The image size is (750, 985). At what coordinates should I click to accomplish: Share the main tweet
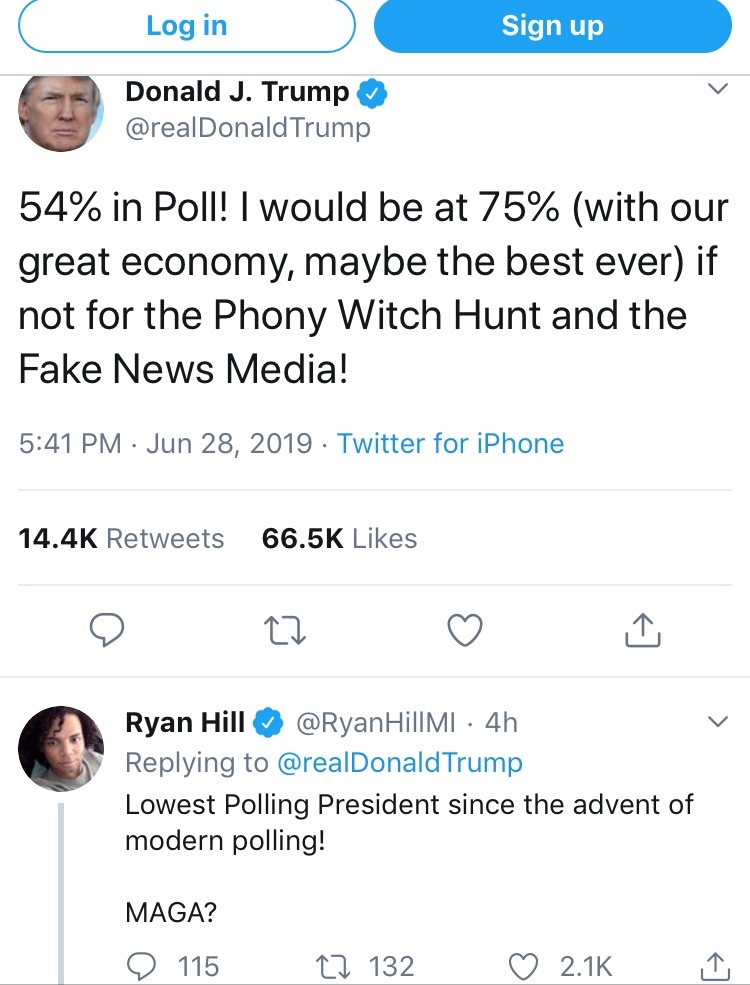pos(642,630)
